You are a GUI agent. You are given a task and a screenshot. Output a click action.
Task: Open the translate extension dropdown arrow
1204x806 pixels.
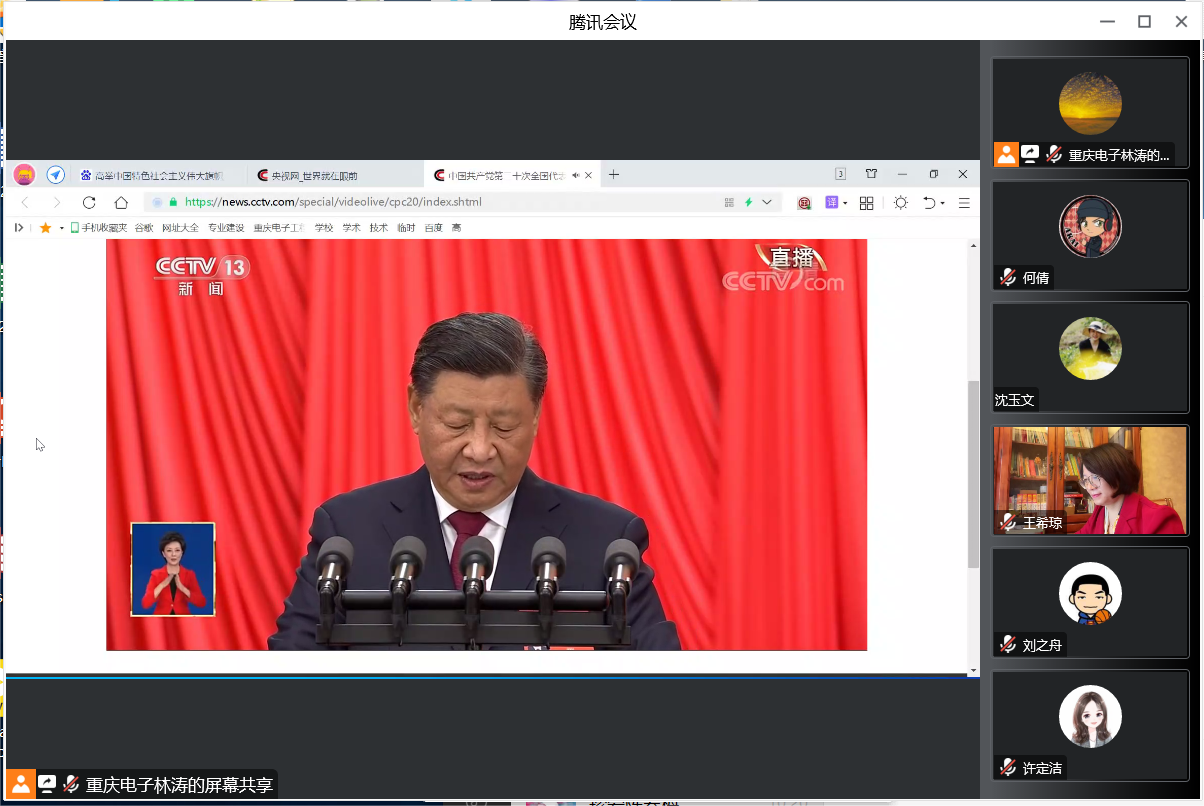pos(845,204)
